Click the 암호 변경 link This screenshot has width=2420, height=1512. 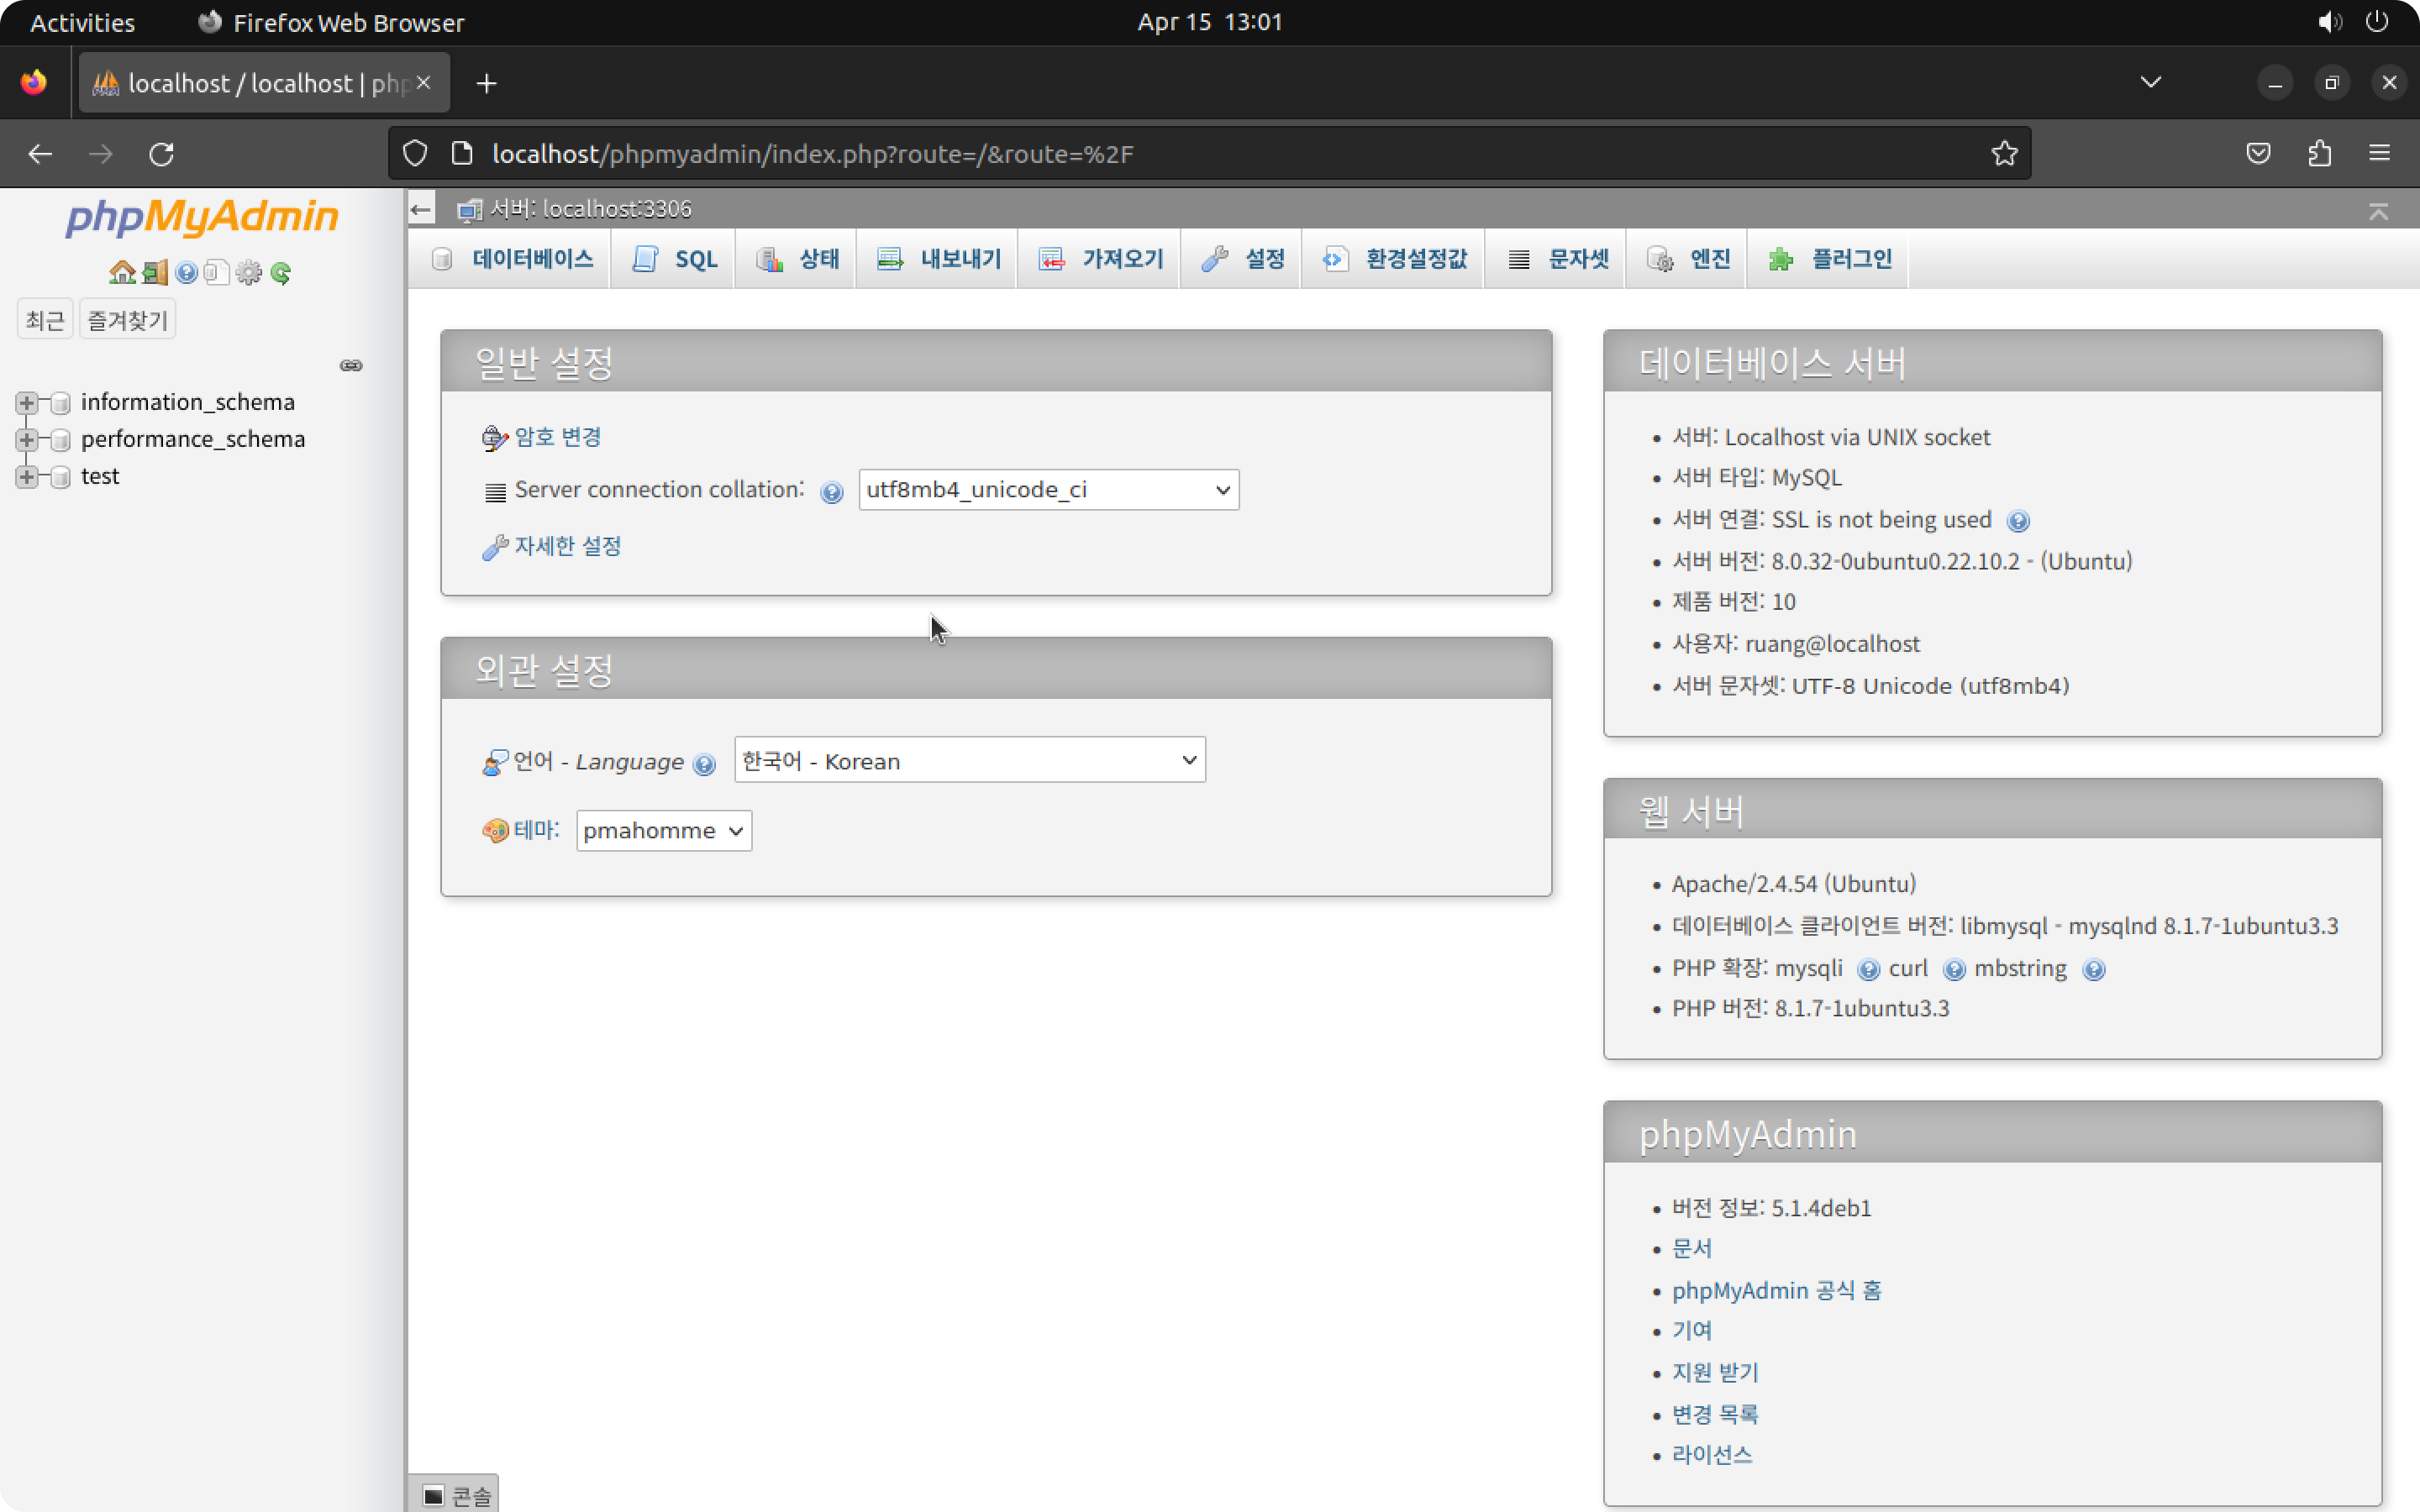(557, 437)
